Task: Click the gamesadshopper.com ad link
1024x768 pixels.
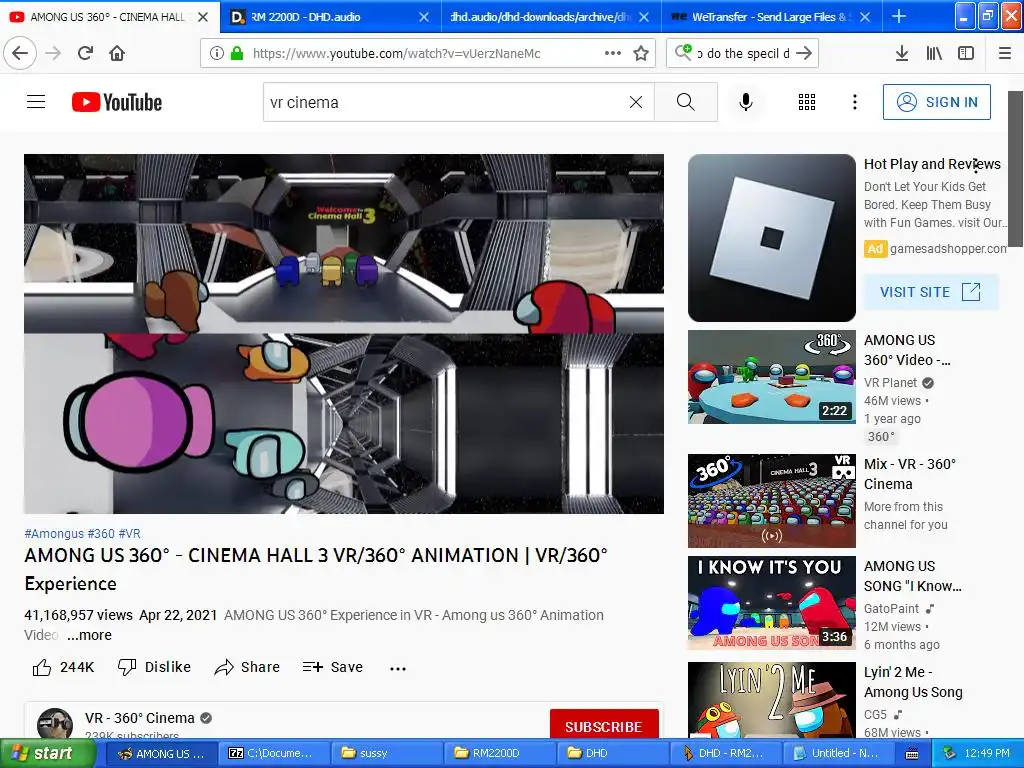Action: click(x=948, y=249)
